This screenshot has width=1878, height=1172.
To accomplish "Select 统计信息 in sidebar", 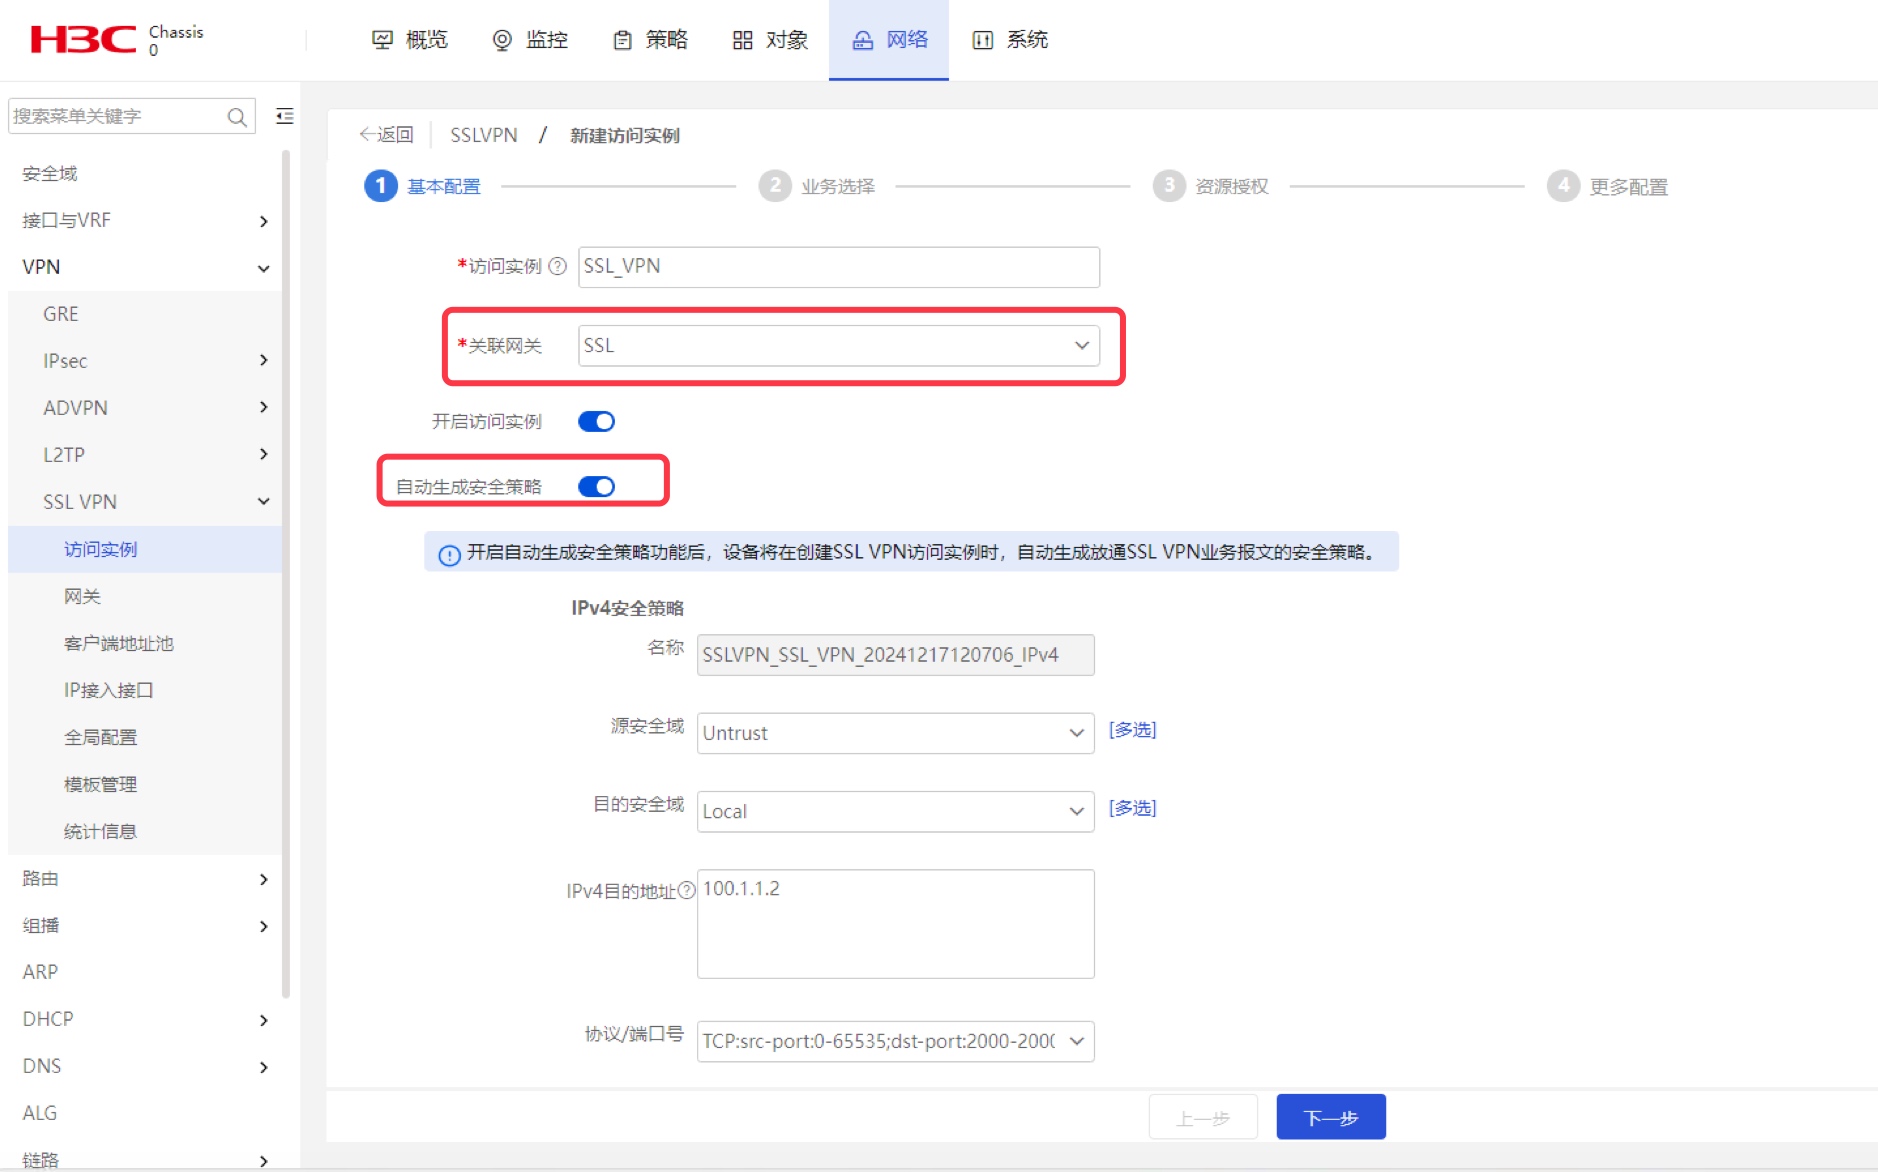I will point(146,831).
